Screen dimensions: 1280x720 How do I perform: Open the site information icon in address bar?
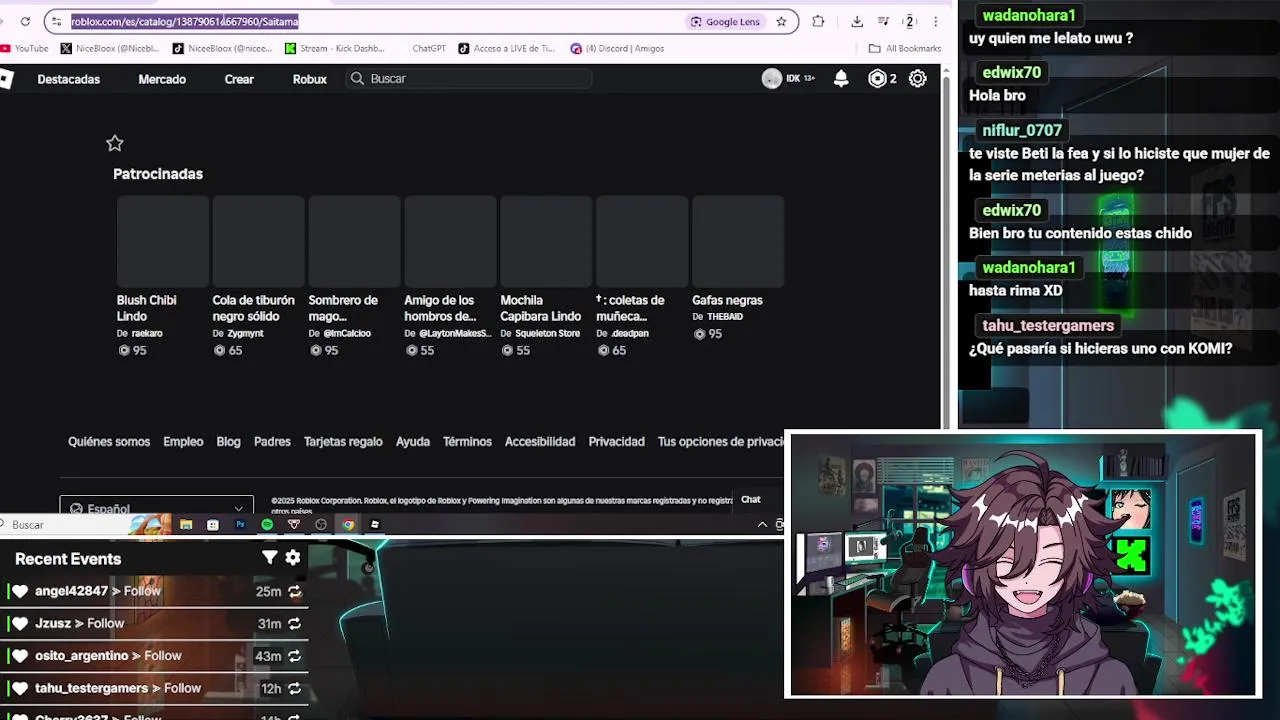click(56, 21)
